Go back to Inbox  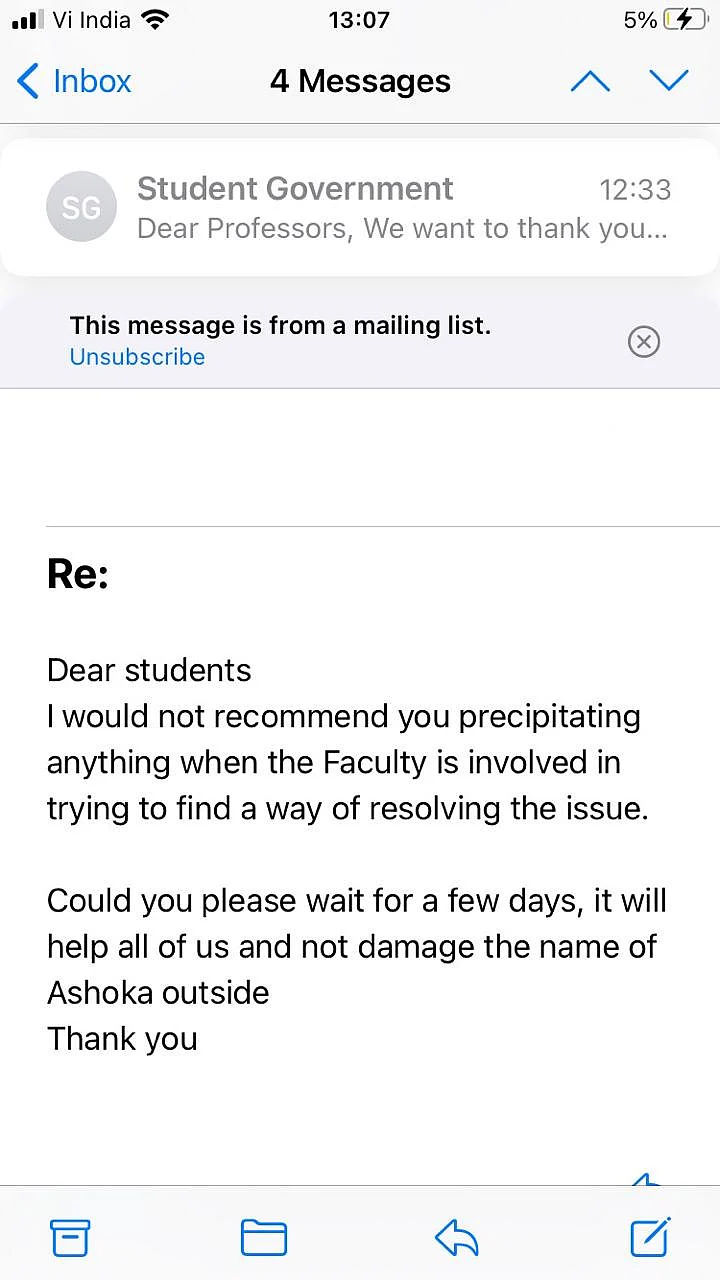(x=74, y=81)
